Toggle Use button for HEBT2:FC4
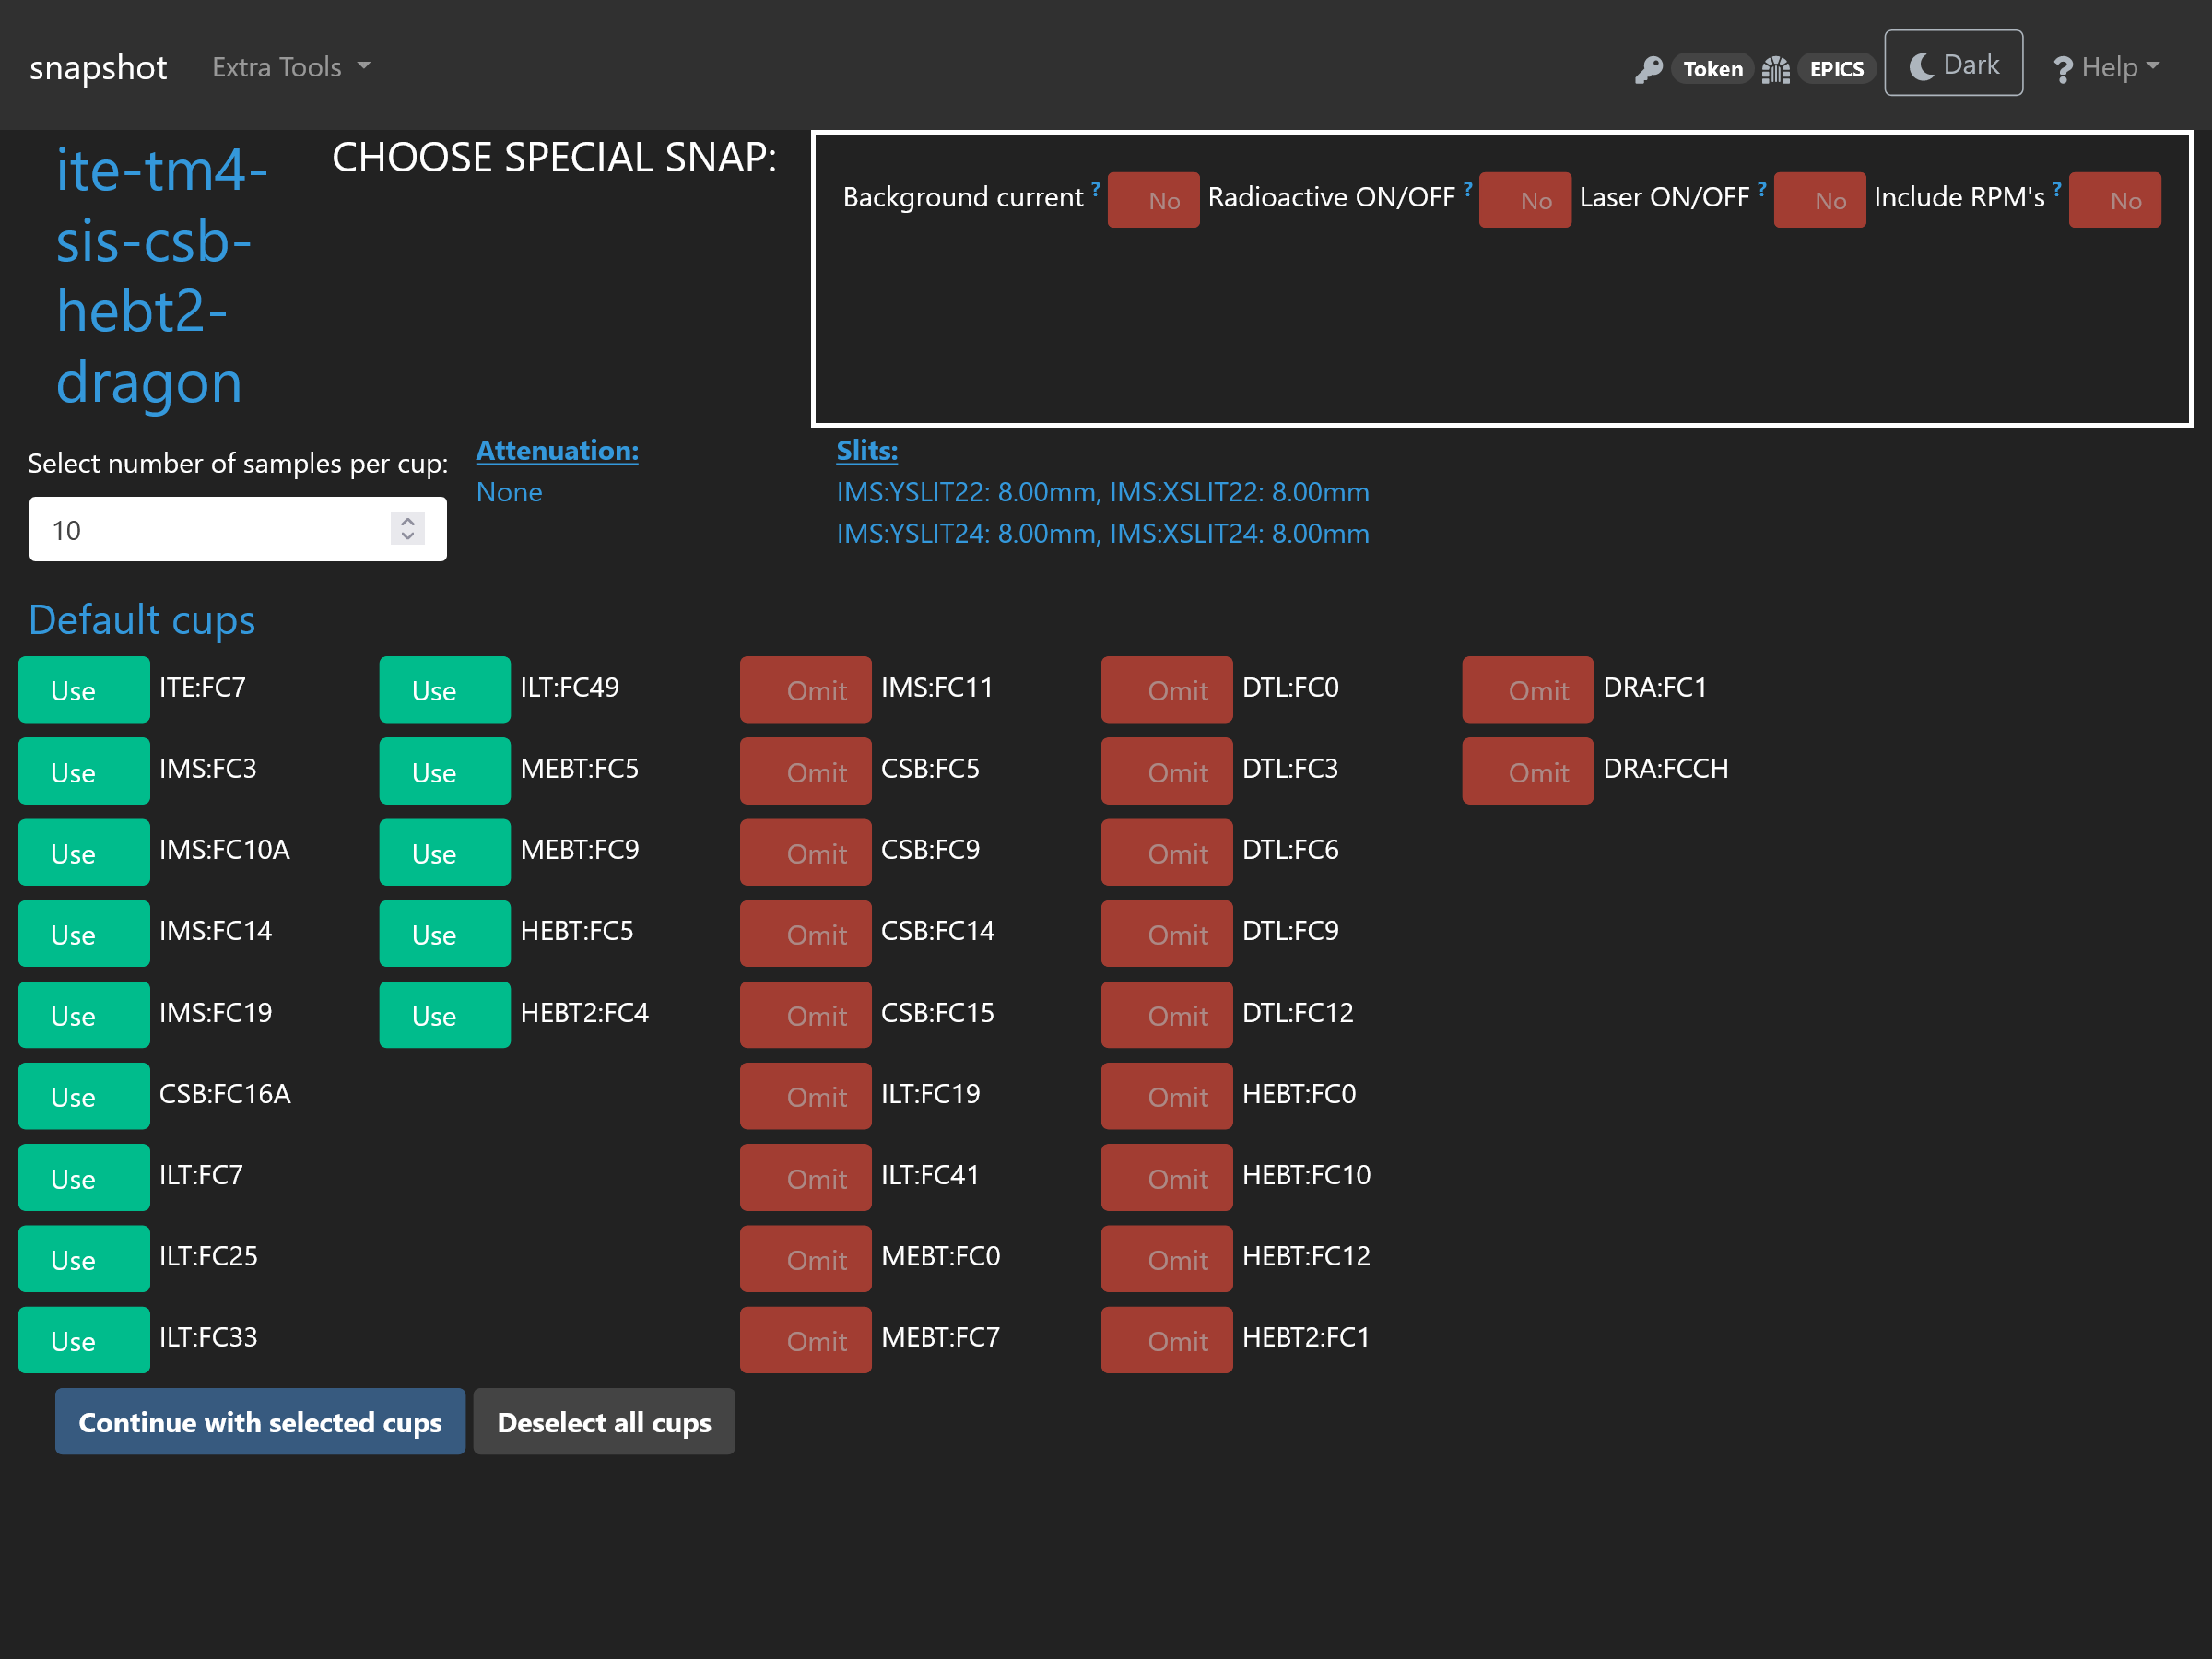 tap(432, 1013)
